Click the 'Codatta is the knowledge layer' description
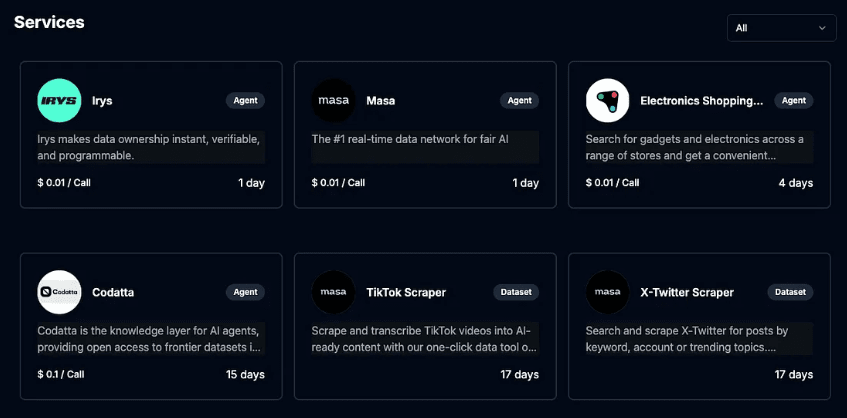The width and height of the screenshot is (847, 418). click(151, 339)
